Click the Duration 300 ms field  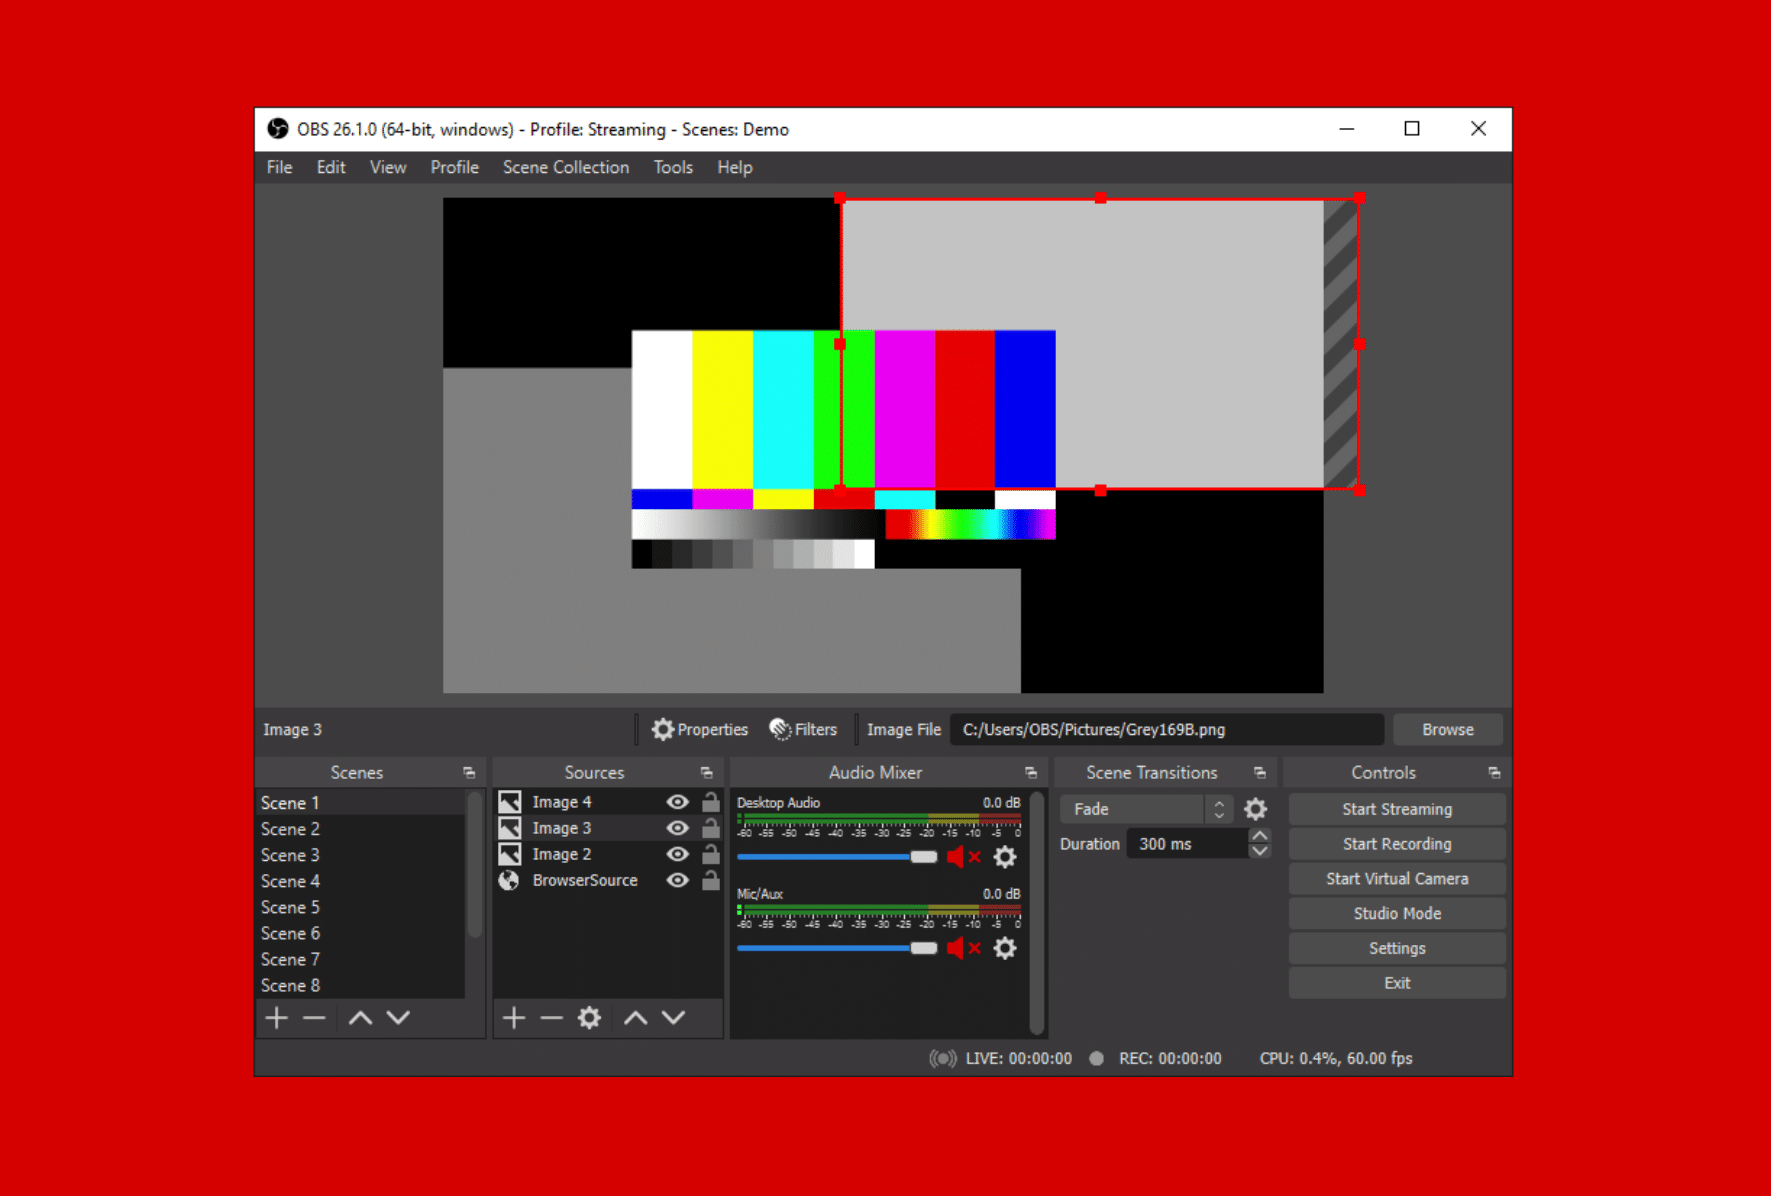pyautogui.click(x=1188, y=844)
